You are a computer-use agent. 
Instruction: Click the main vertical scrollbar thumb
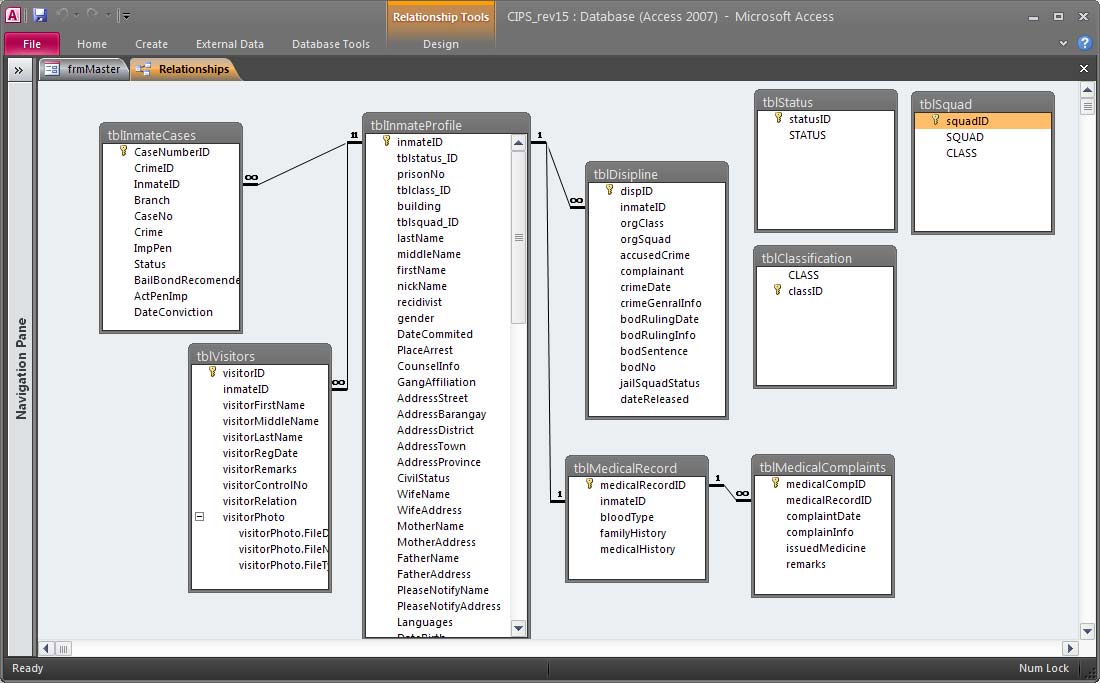(x=1087, y=107)
